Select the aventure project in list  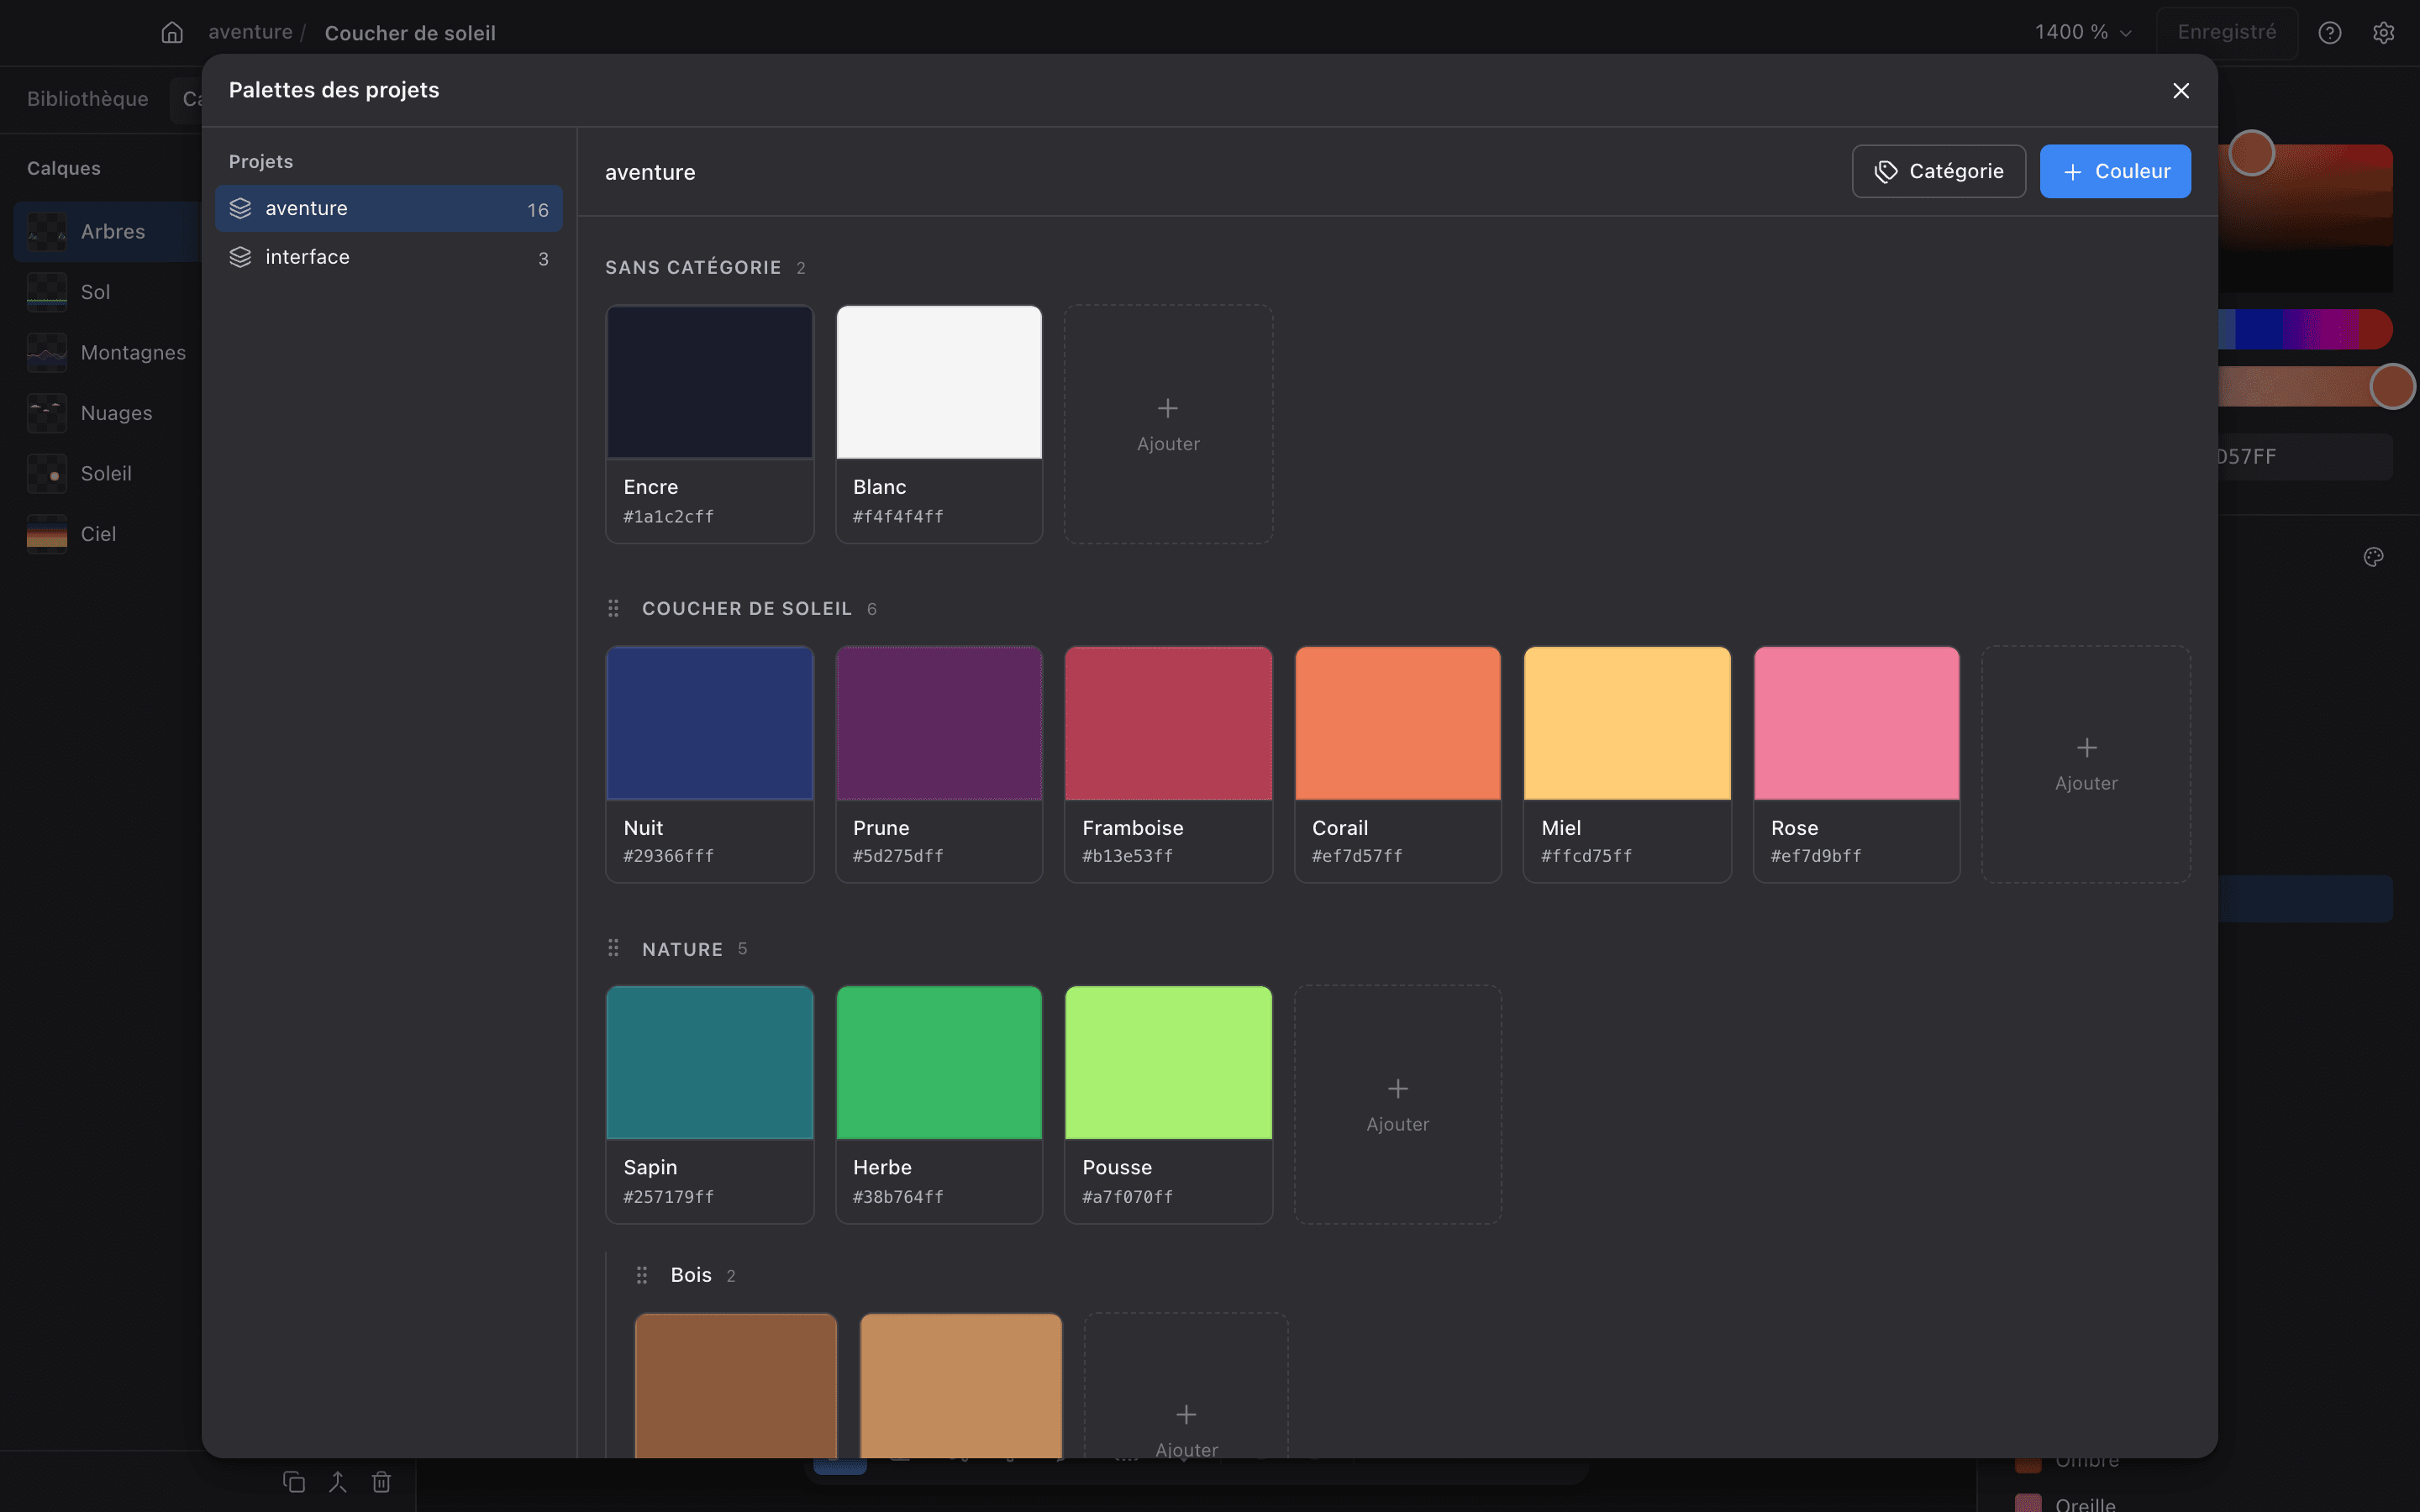(x=389, y=208)
